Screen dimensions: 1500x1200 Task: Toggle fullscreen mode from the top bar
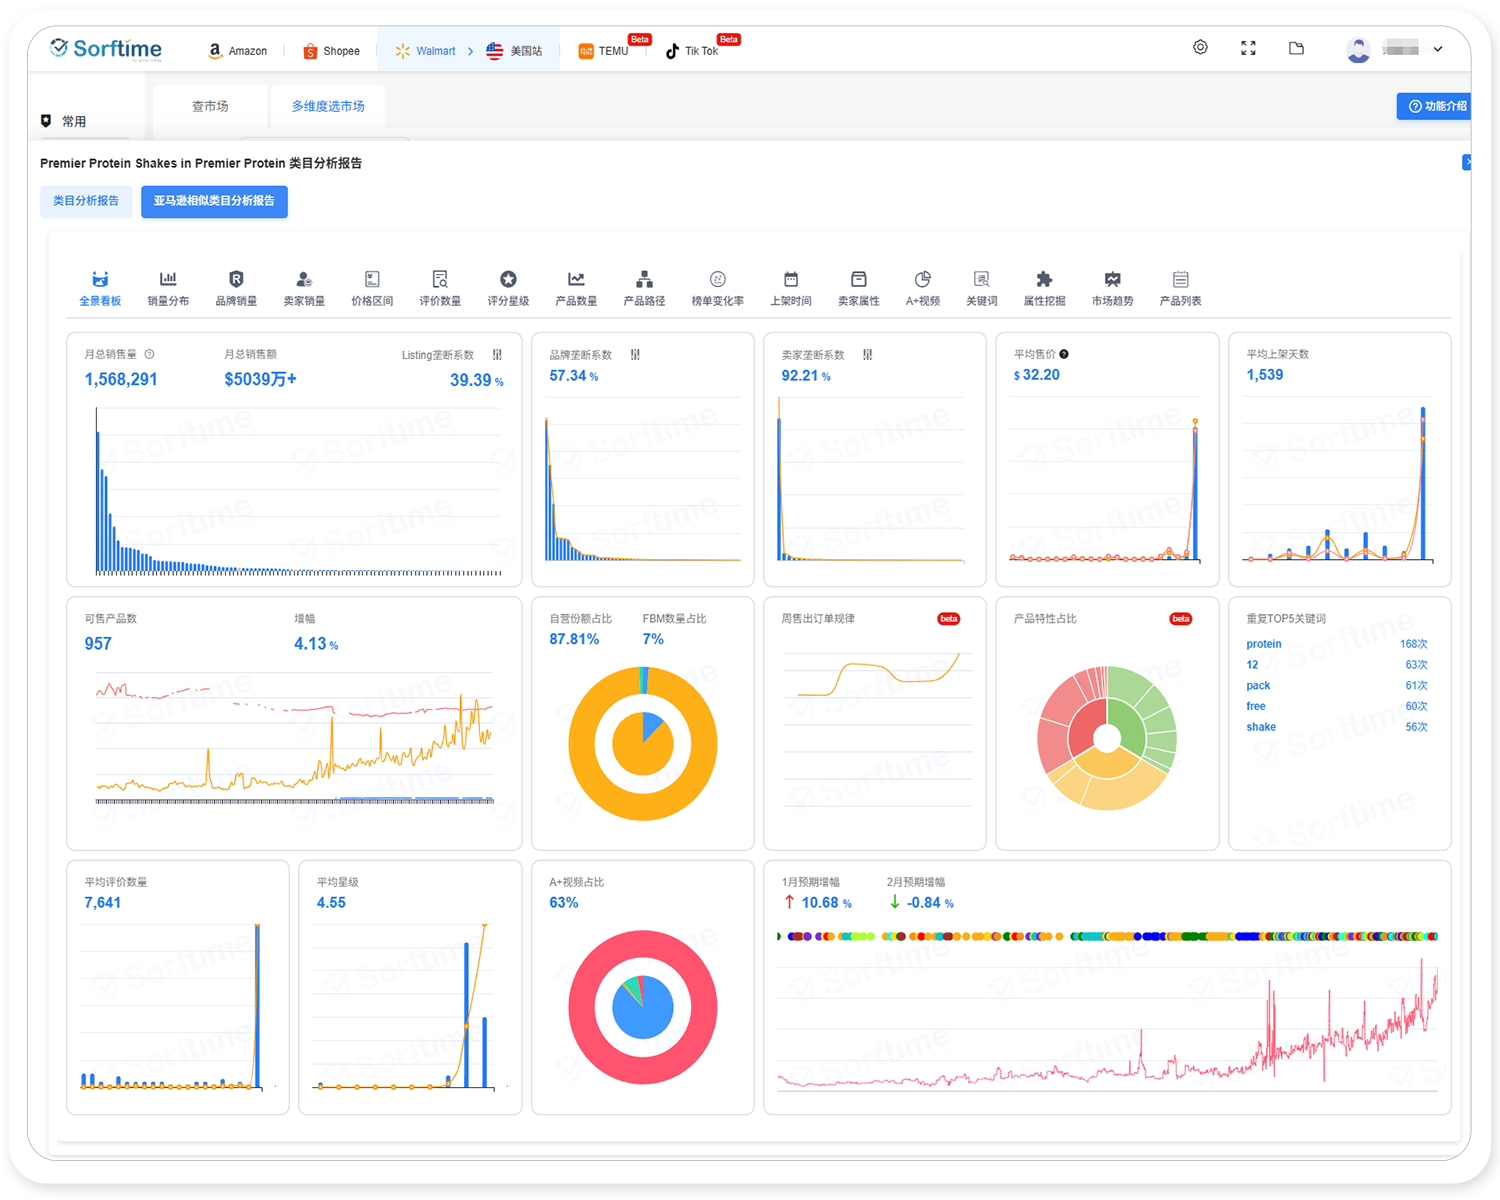point(1248,48)
